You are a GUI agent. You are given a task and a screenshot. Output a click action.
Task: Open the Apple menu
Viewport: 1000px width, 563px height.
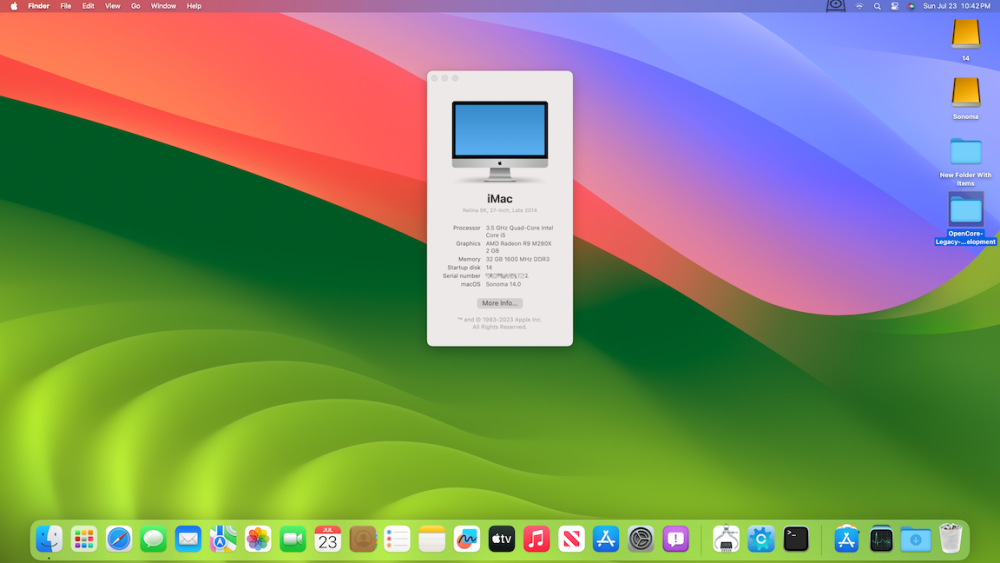[x=14, y=6]
